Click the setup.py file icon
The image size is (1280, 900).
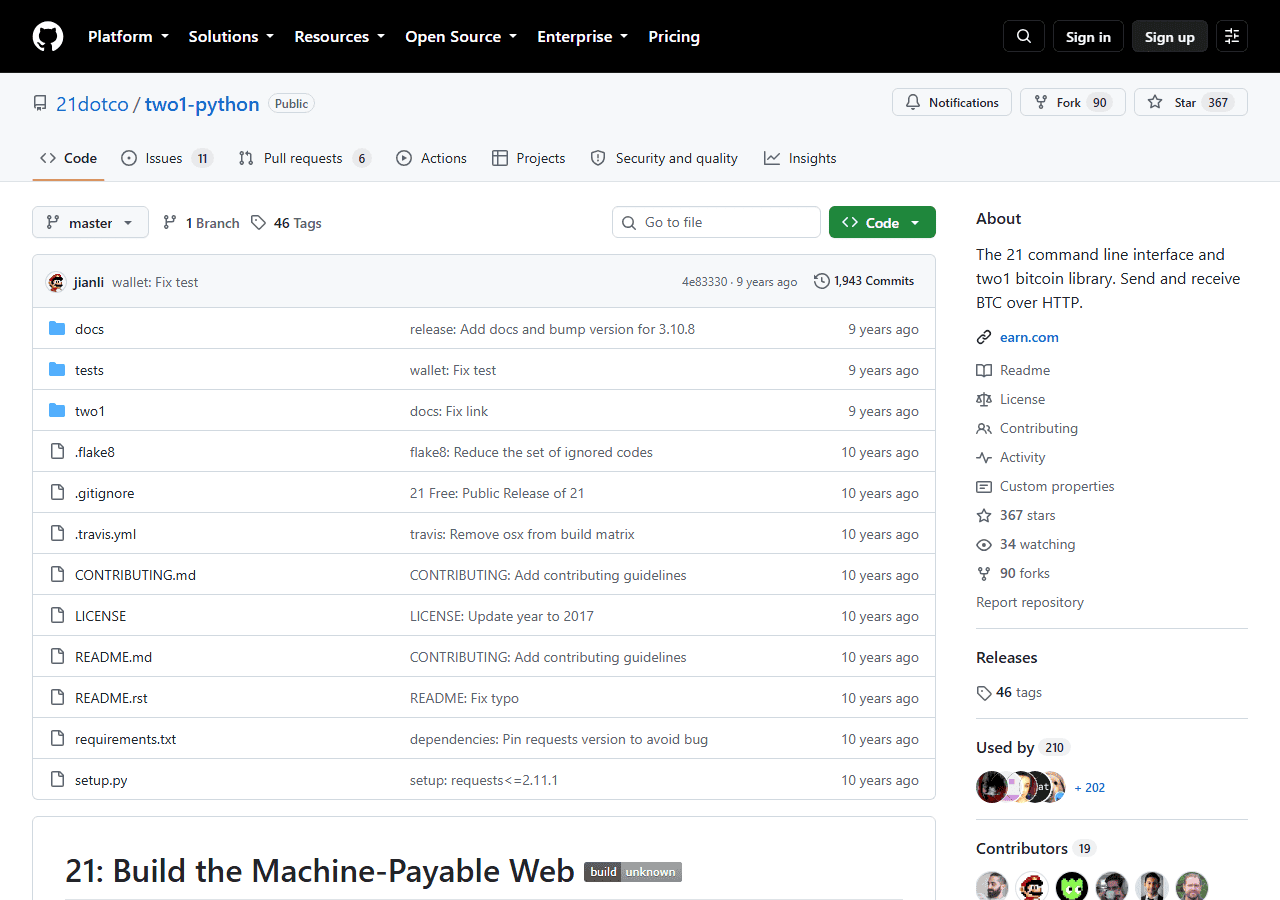(x=57, y=780)
